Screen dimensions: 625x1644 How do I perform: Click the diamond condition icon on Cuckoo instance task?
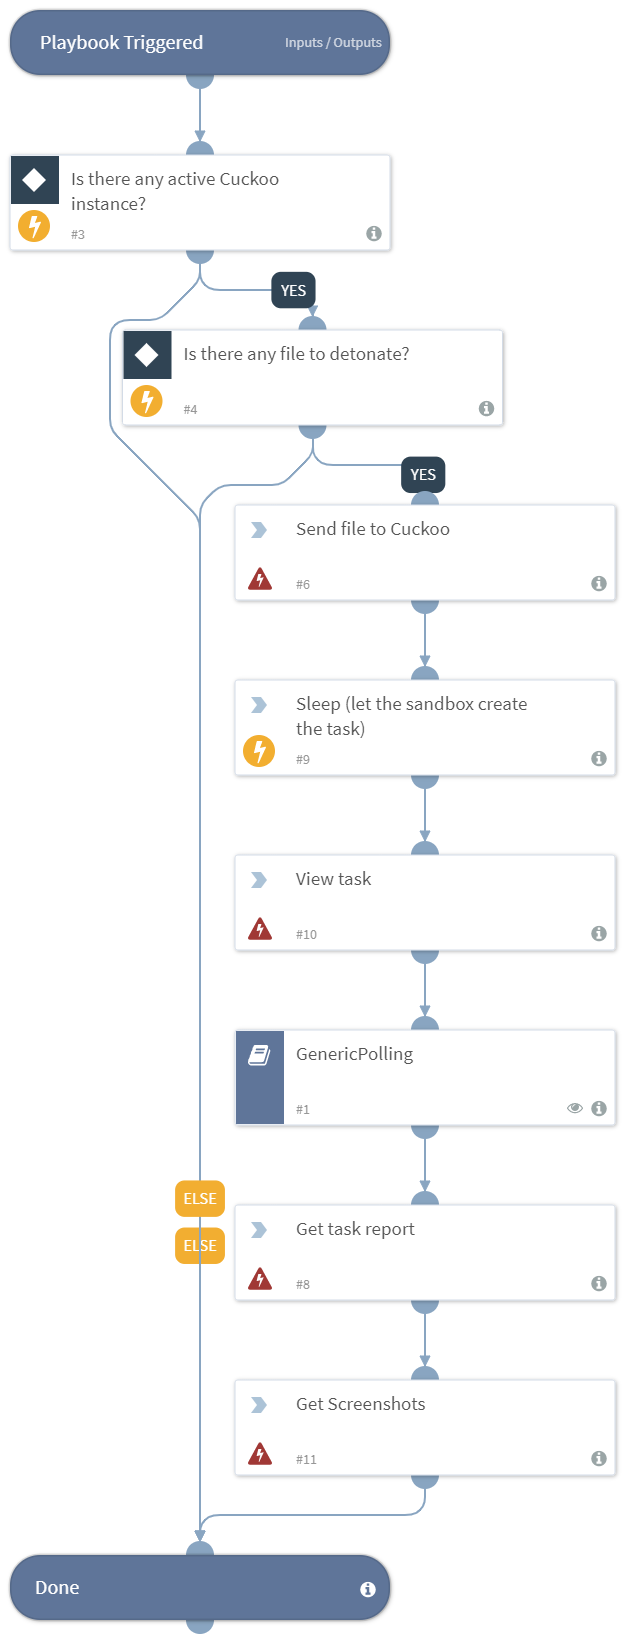point(34,180)
